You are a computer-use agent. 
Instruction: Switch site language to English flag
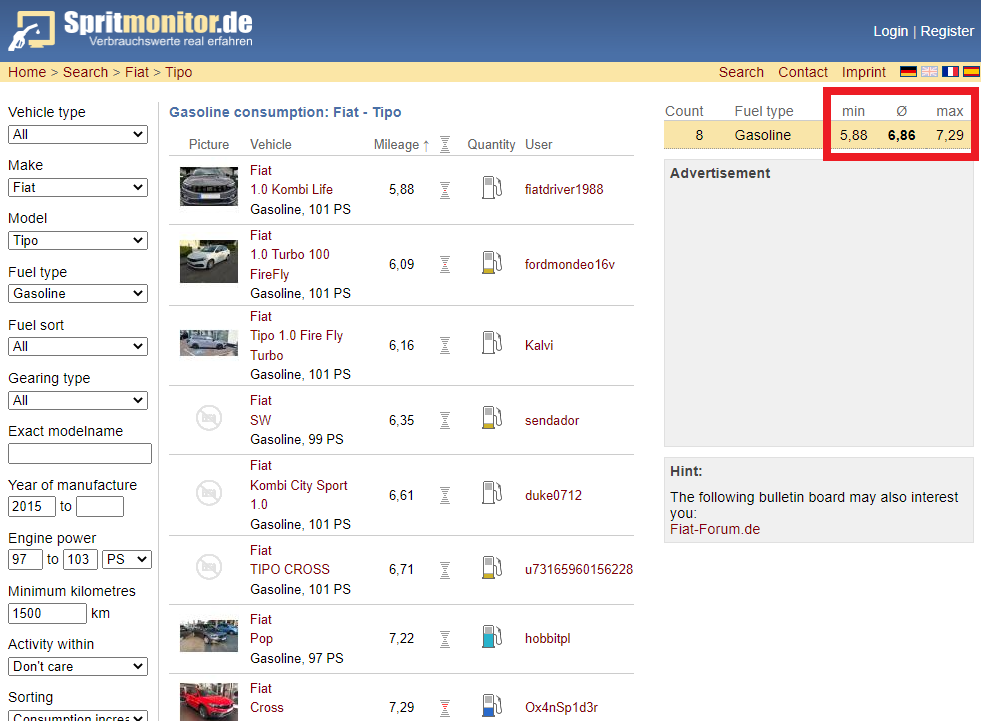[x=929, y=71]
